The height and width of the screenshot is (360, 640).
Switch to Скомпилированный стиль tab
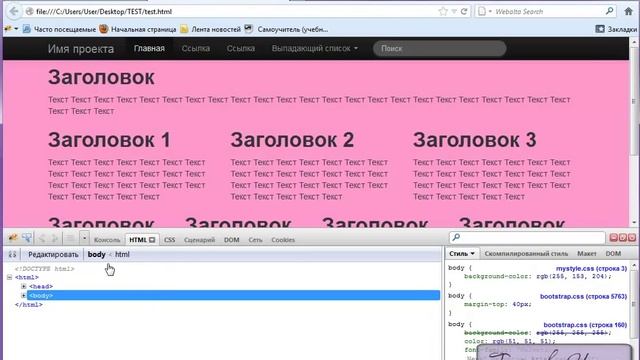coord(526,253)
